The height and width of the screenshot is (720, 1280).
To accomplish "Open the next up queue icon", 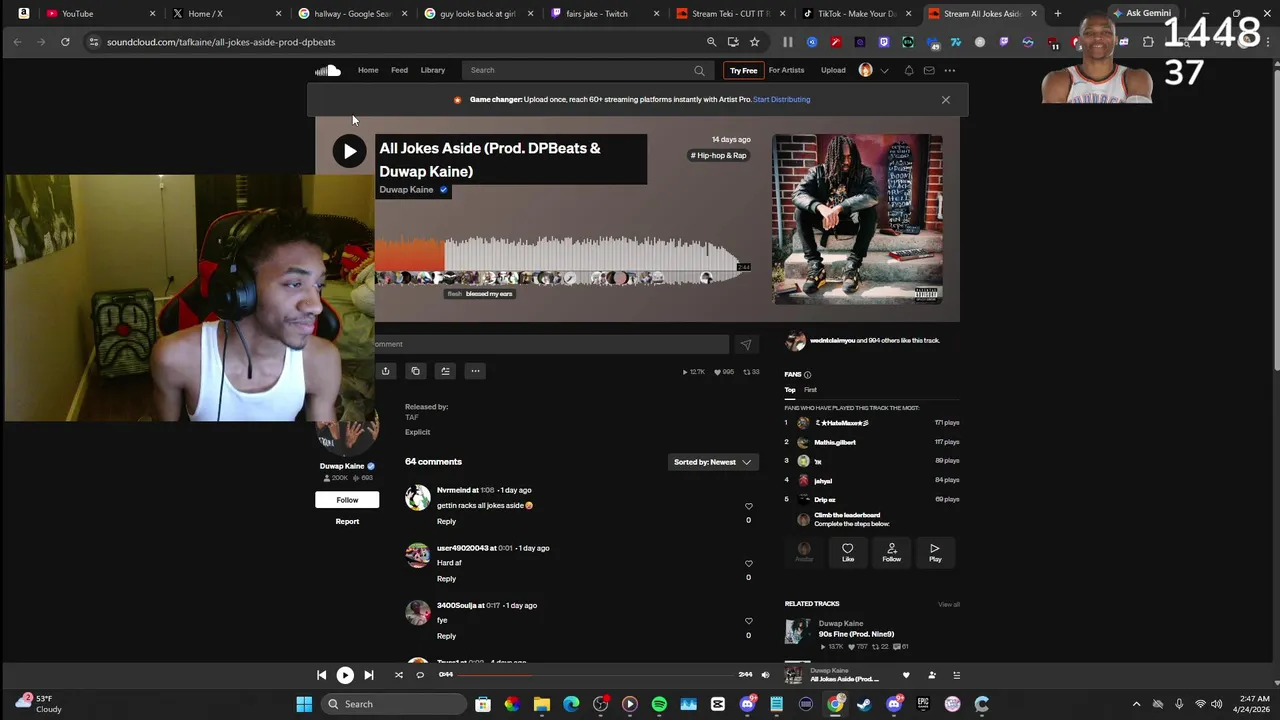I will (956, 675).
